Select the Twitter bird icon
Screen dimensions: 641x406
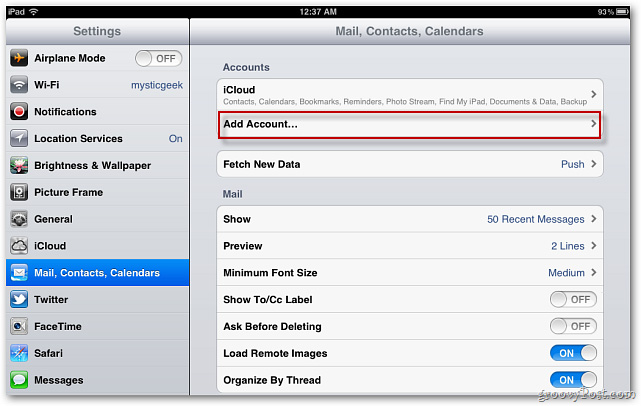(19, 299)
